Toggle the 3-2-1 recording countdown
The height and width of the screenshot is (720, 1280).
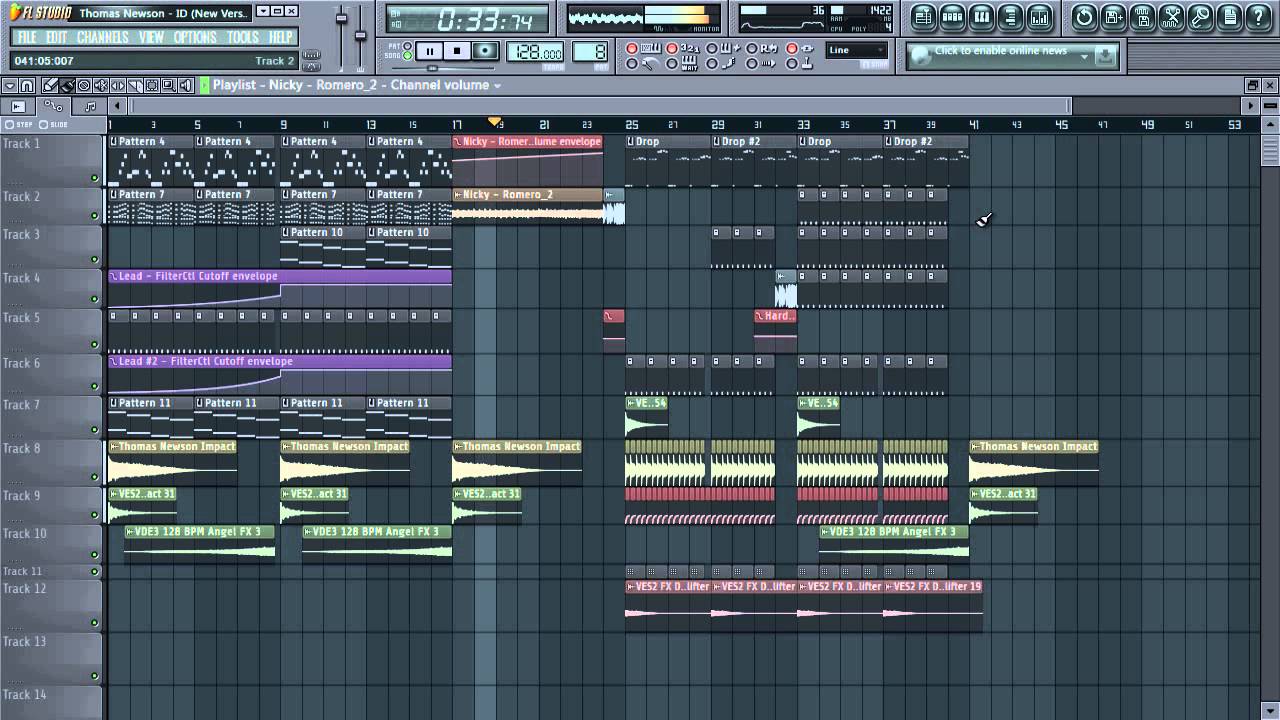671,48
